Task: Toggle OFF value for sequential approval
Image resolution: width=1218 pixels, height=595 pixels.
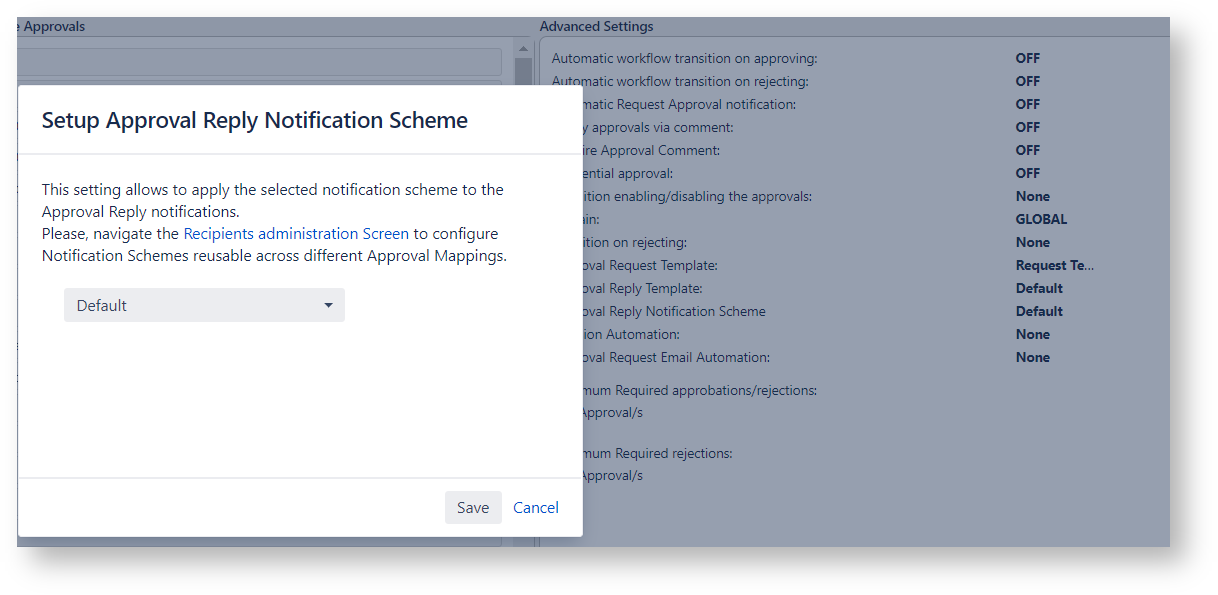Action: pyautogui.click(x=1028, y=174)
